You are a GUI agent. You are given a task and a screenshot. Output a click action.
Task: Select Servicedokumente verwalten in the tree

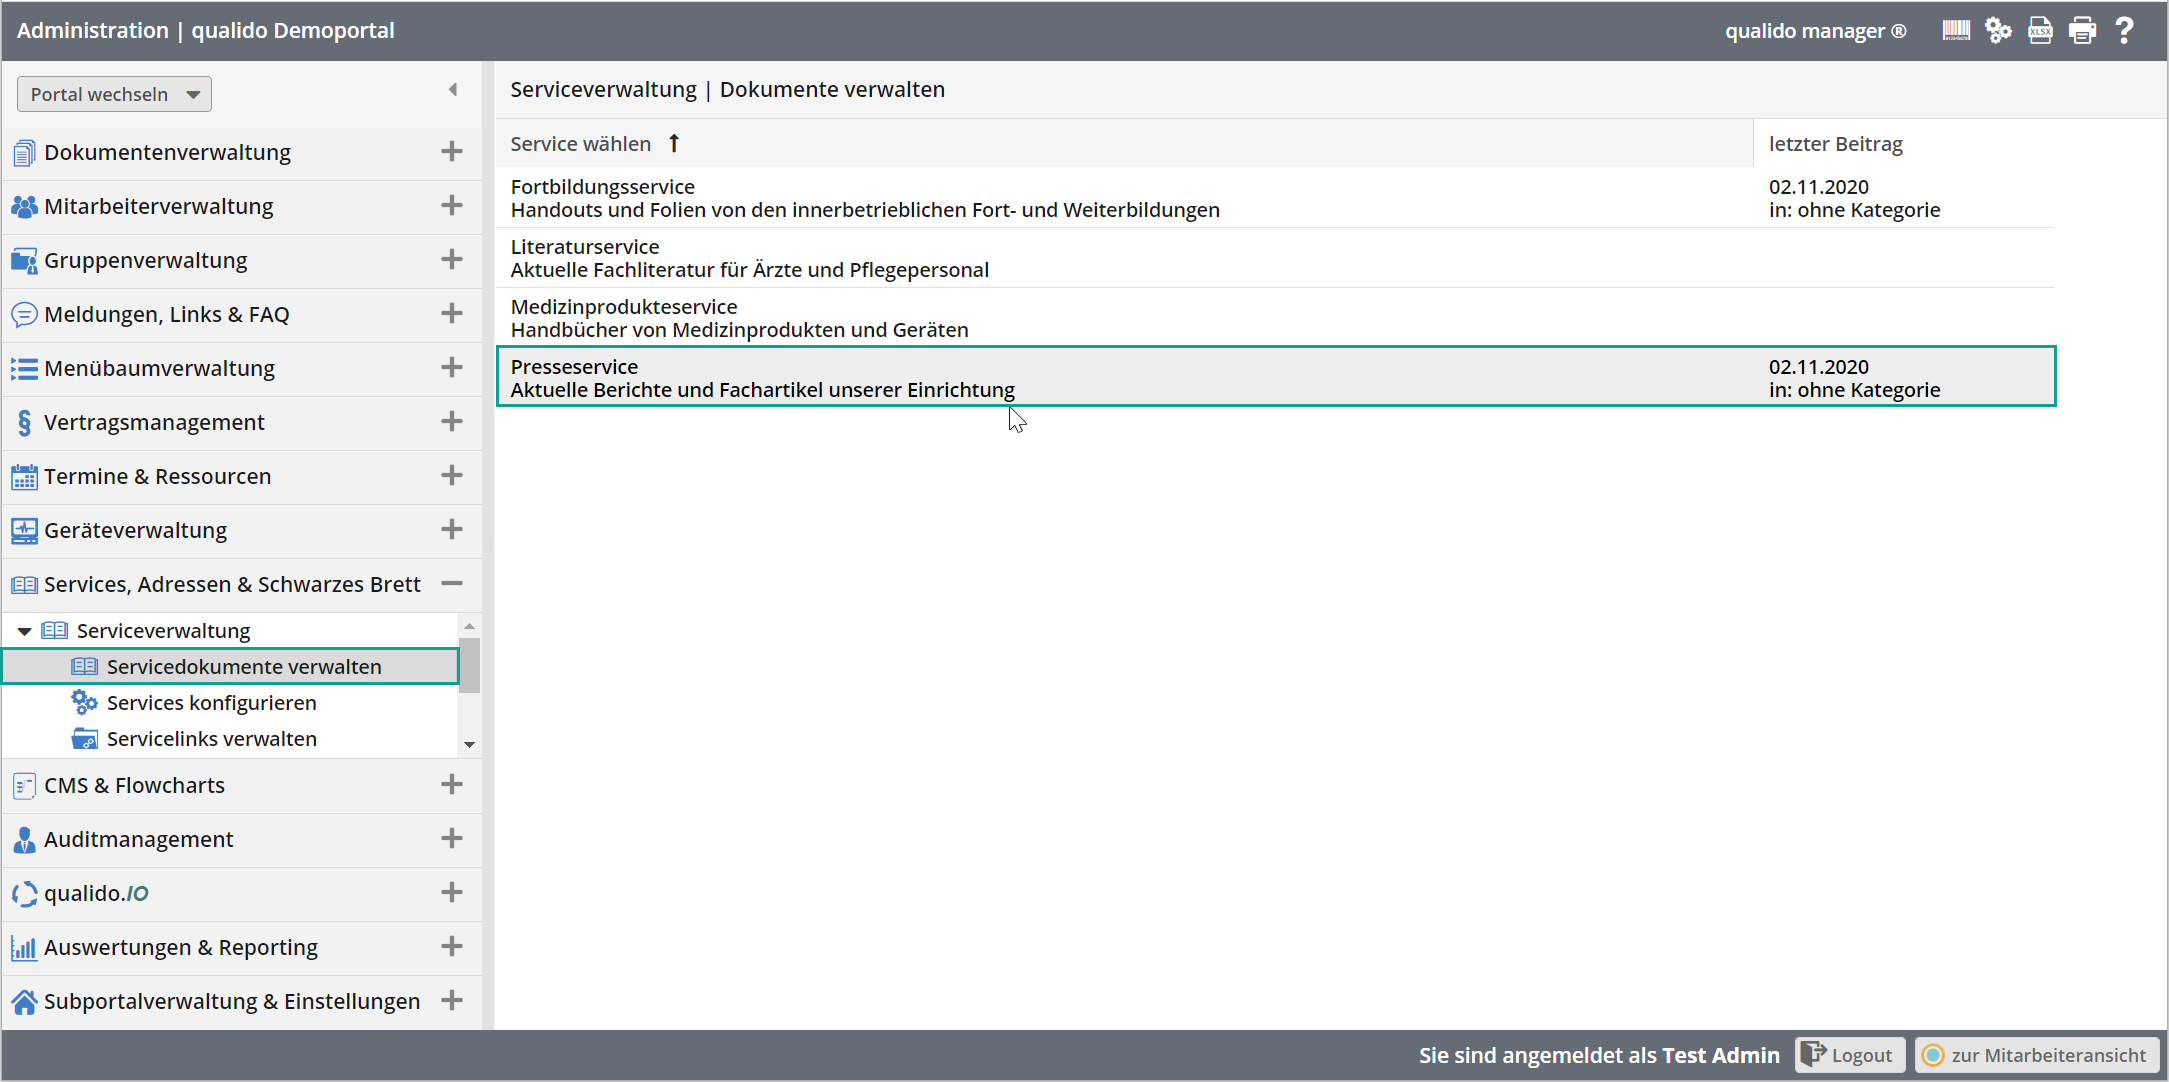(230, 667)
